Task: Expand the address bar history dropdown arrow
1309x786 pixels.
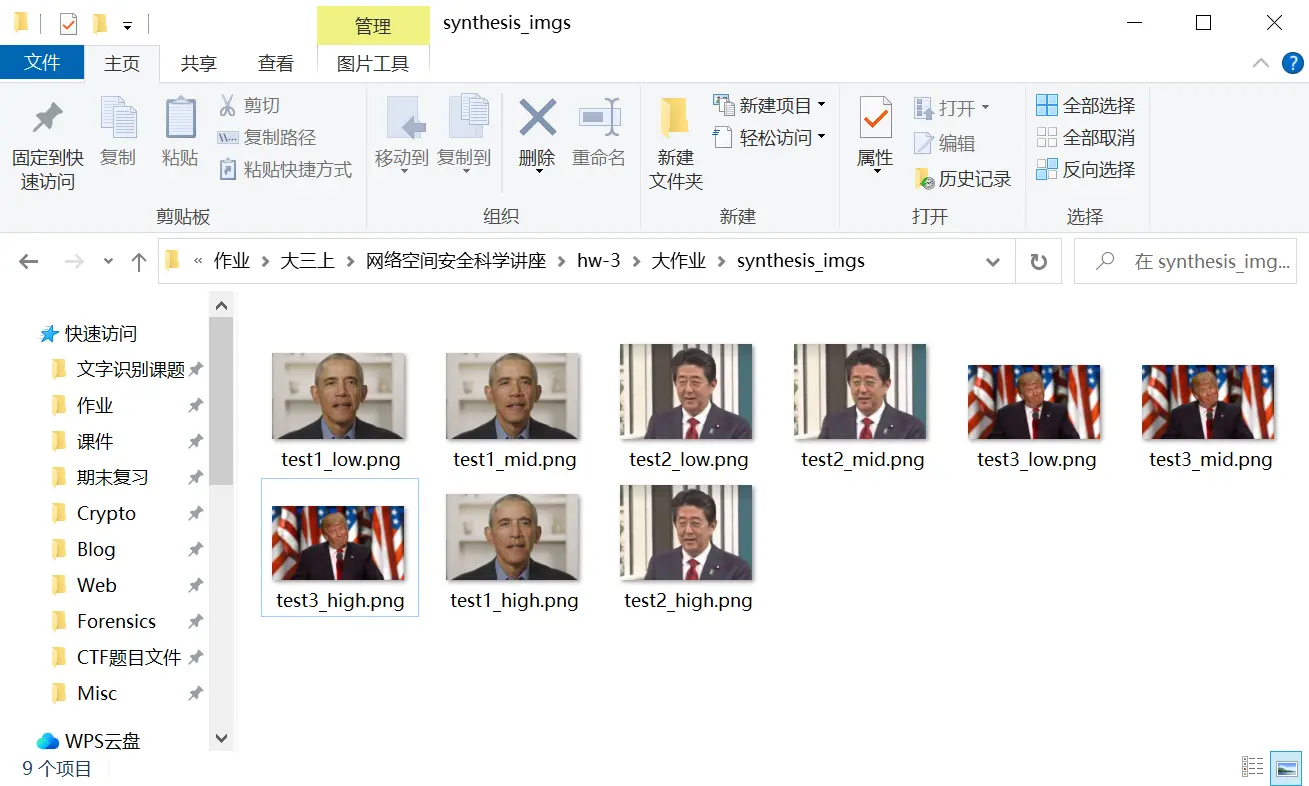Action: [x=993, y=262]
